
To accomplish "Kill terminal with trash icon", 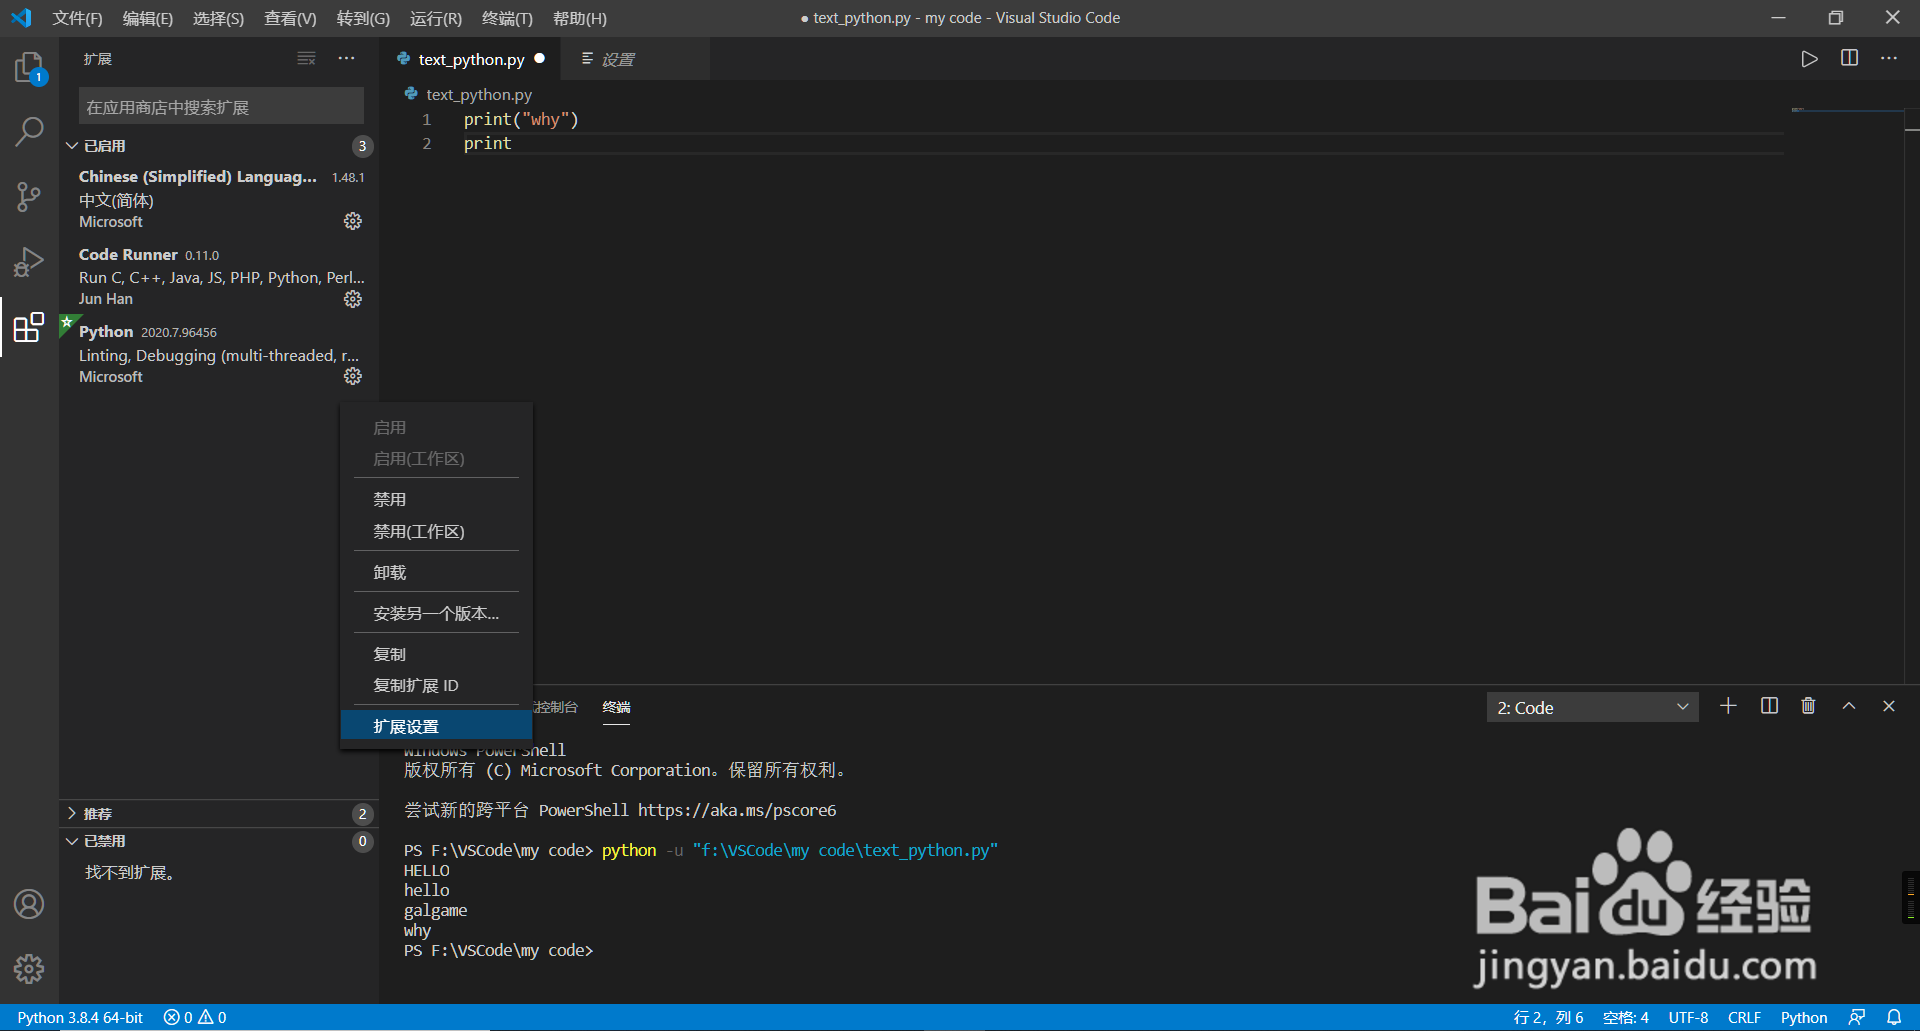I will coord(1808,706).
